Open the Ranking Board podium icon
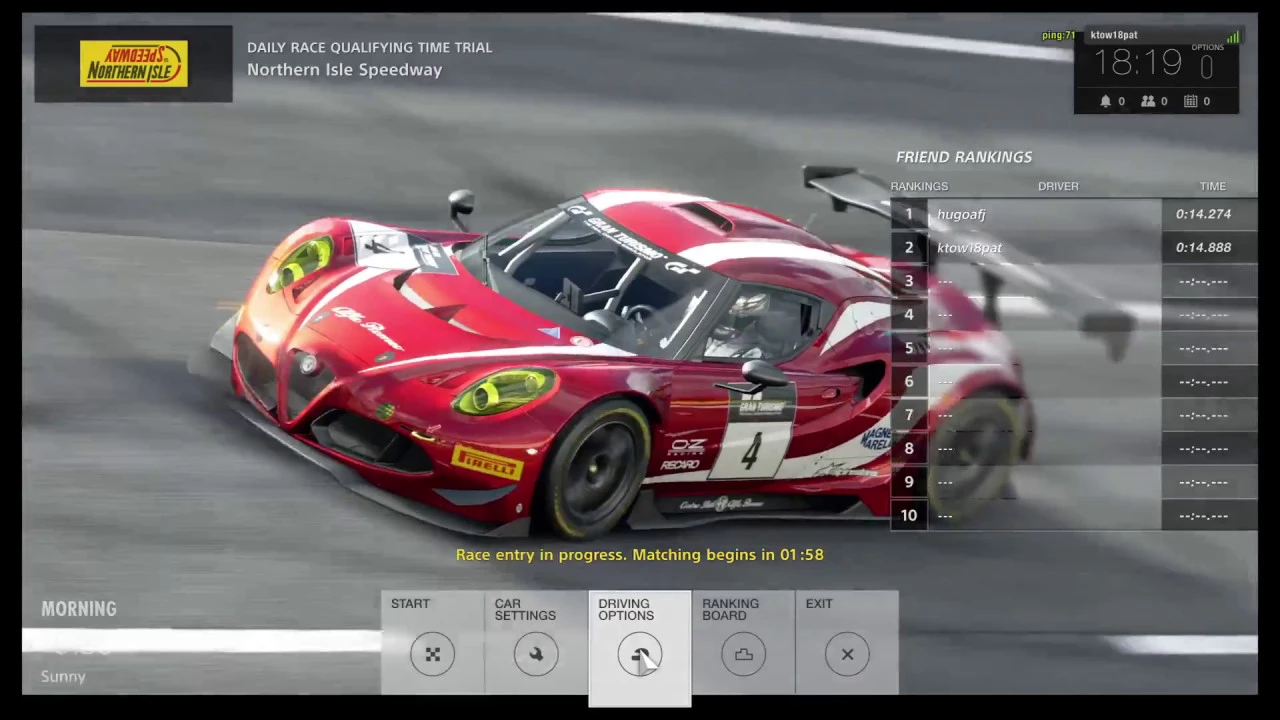The height and width of the screenshot is (720, 1280). (744, 654)
